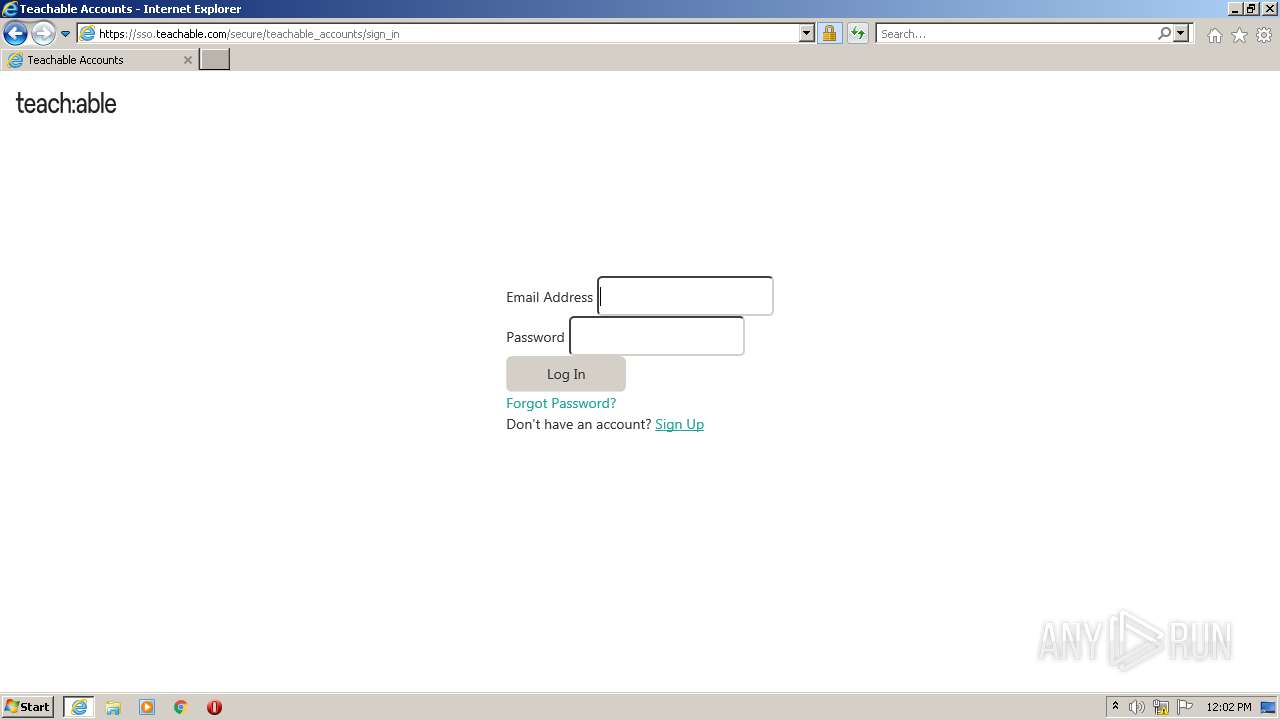This screenshot has width=1280, height=720.
Task: Close the Teachable Accounts tab
Action: tap(187, 60)
